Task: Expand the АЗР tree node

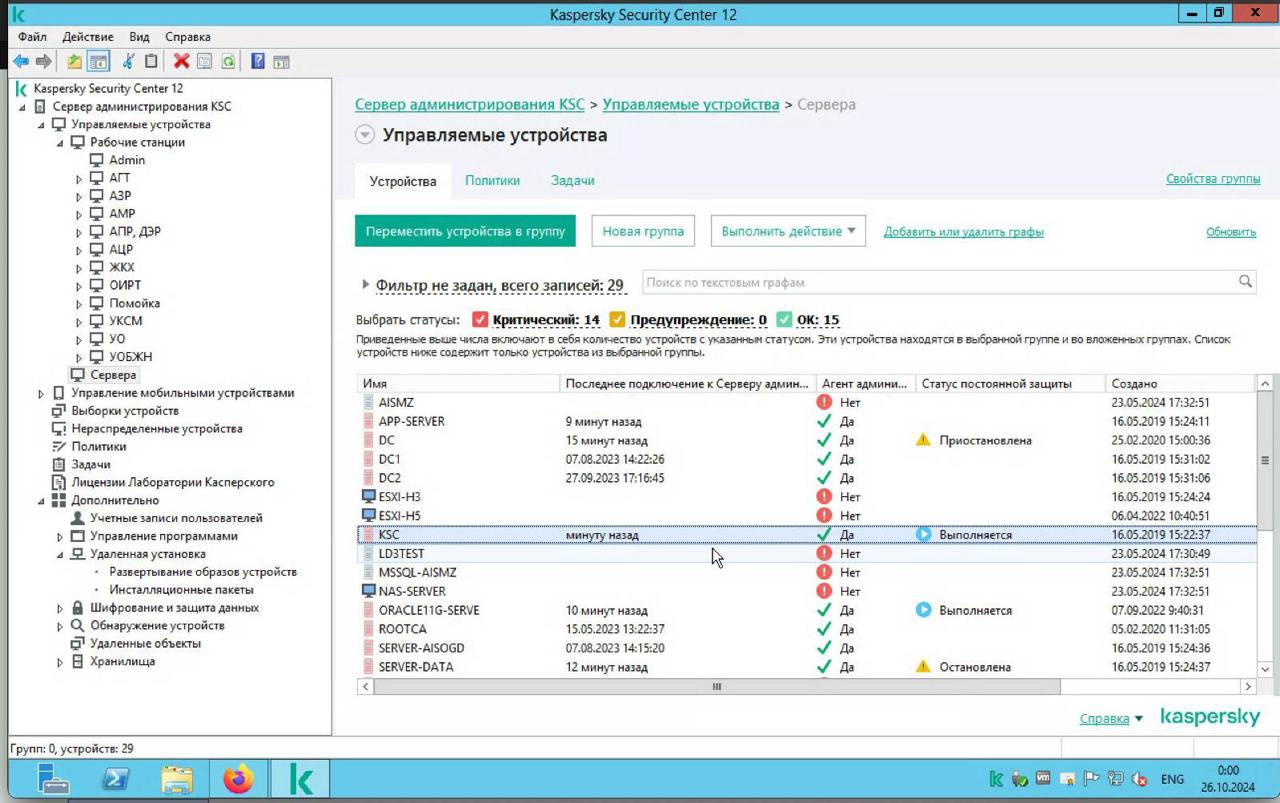Action: (x=79, y=196)
